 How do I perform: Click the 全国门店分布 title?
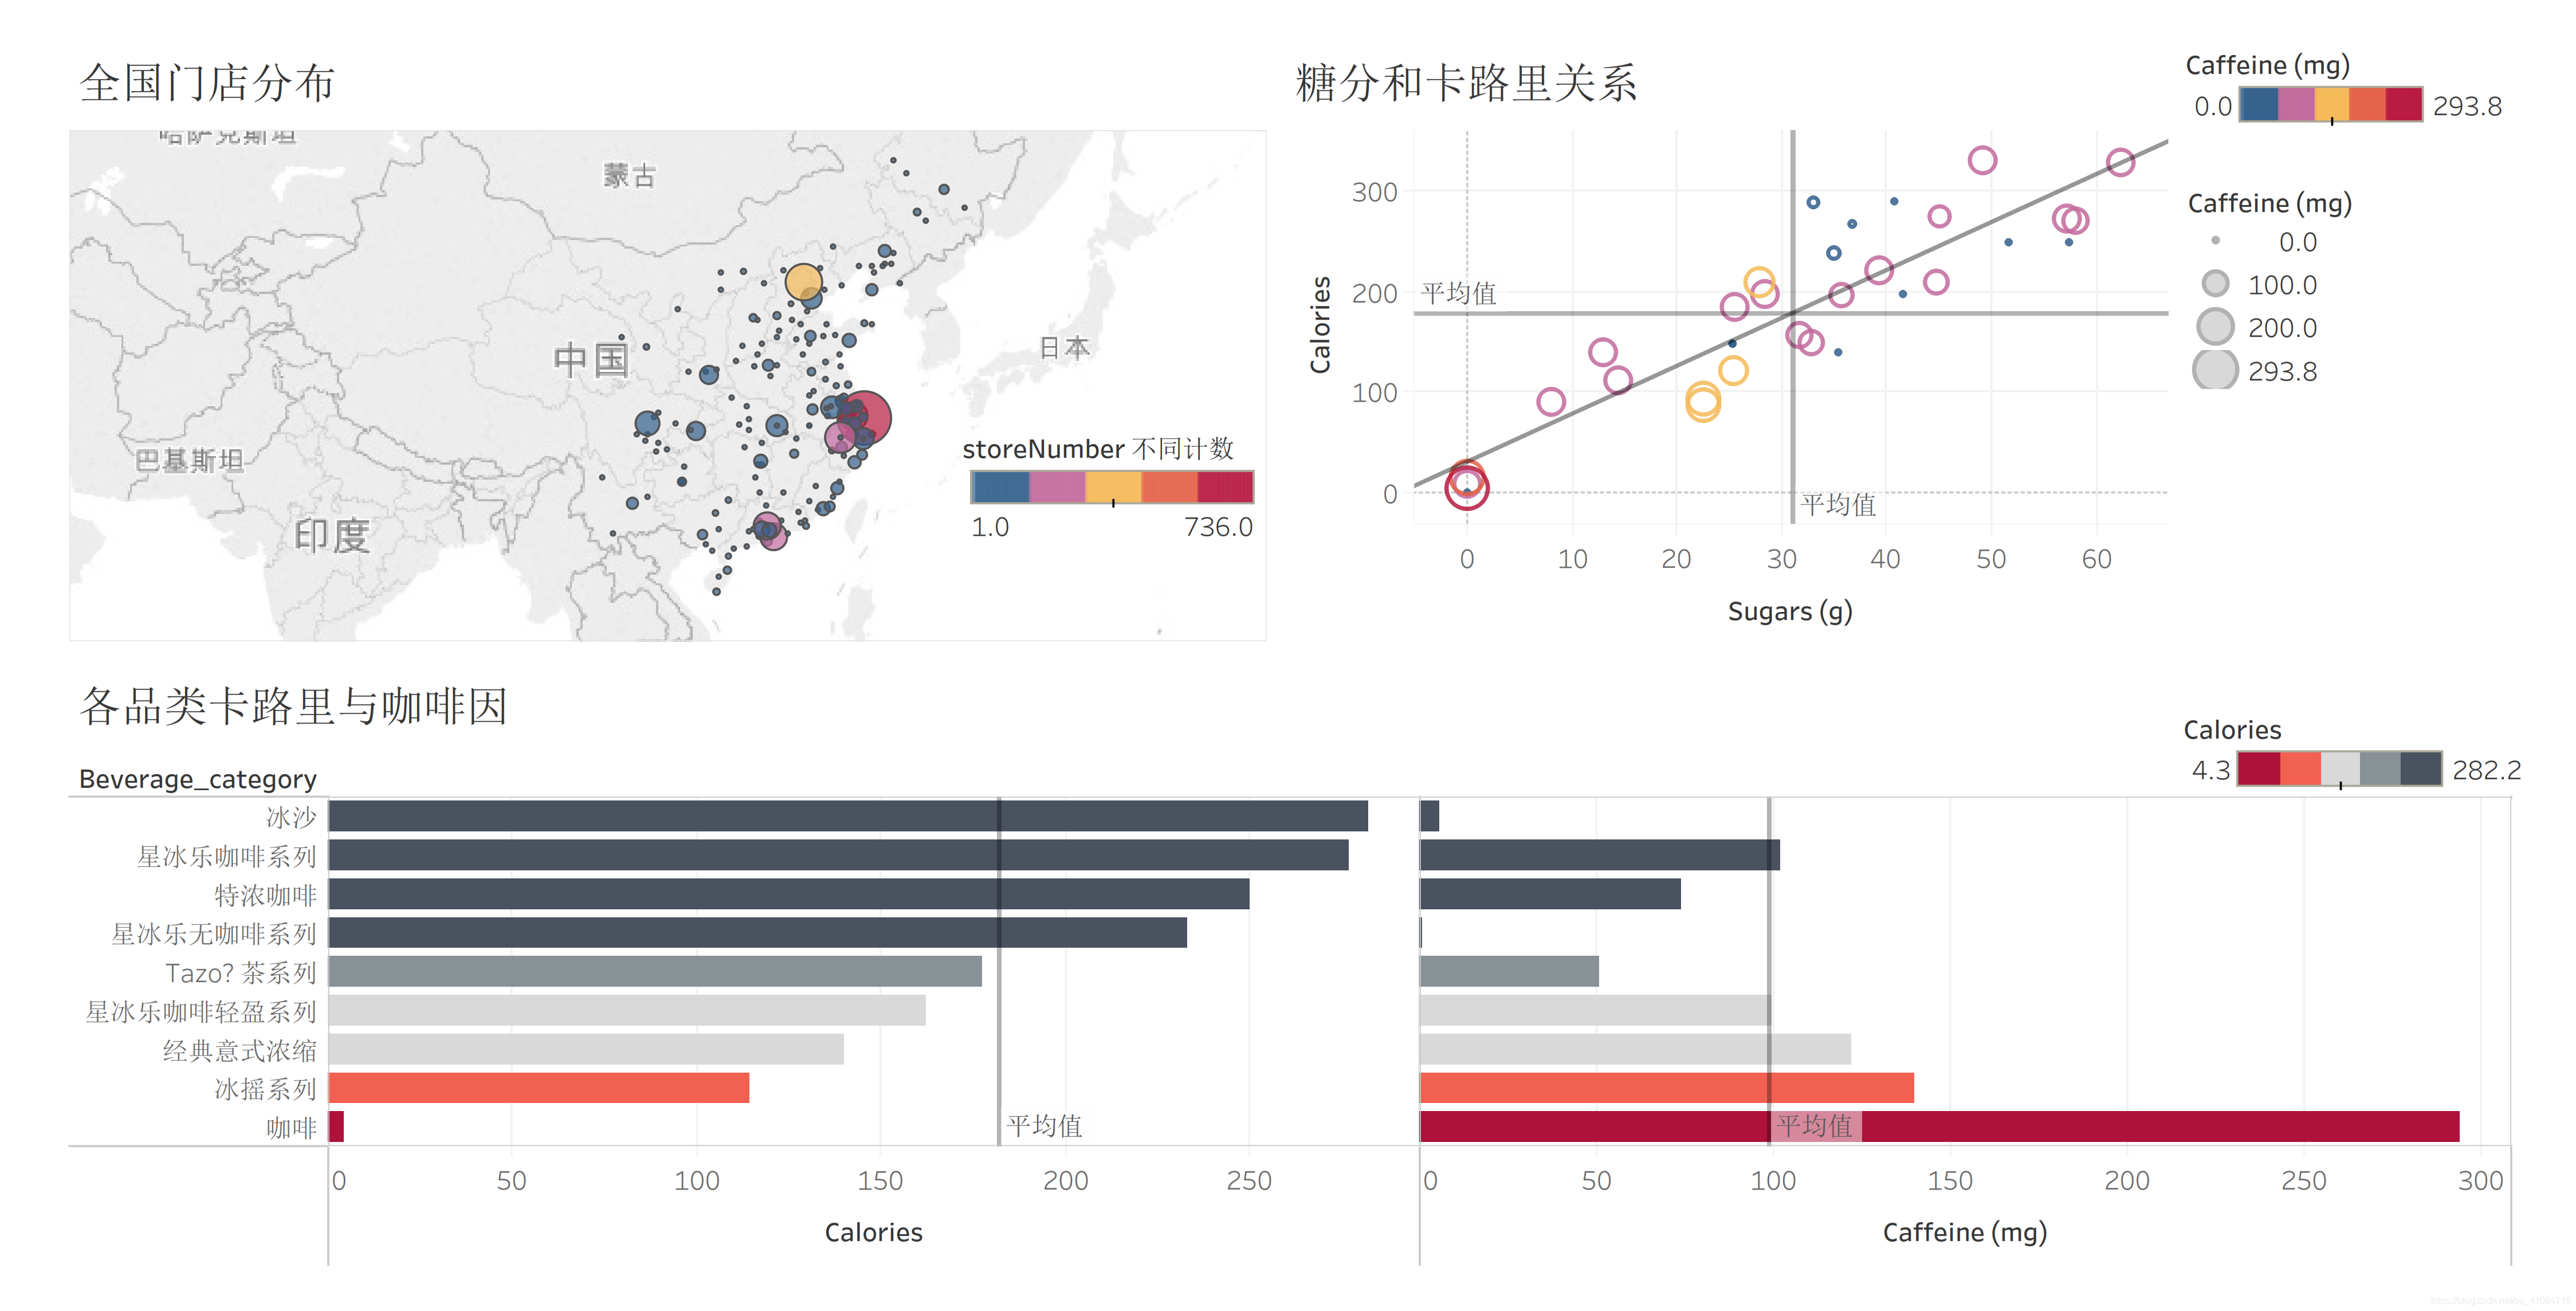coord(207,83)
